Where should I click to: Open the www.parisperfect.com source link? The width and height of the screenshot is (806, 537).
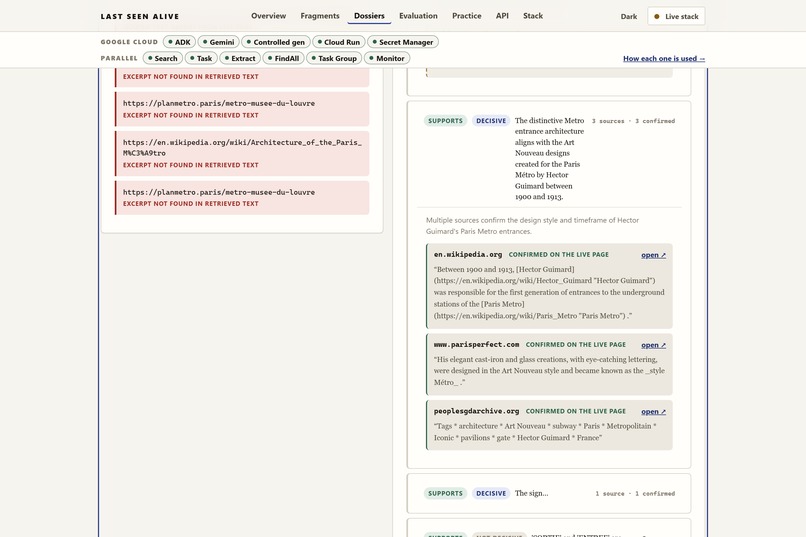[653, 345]
